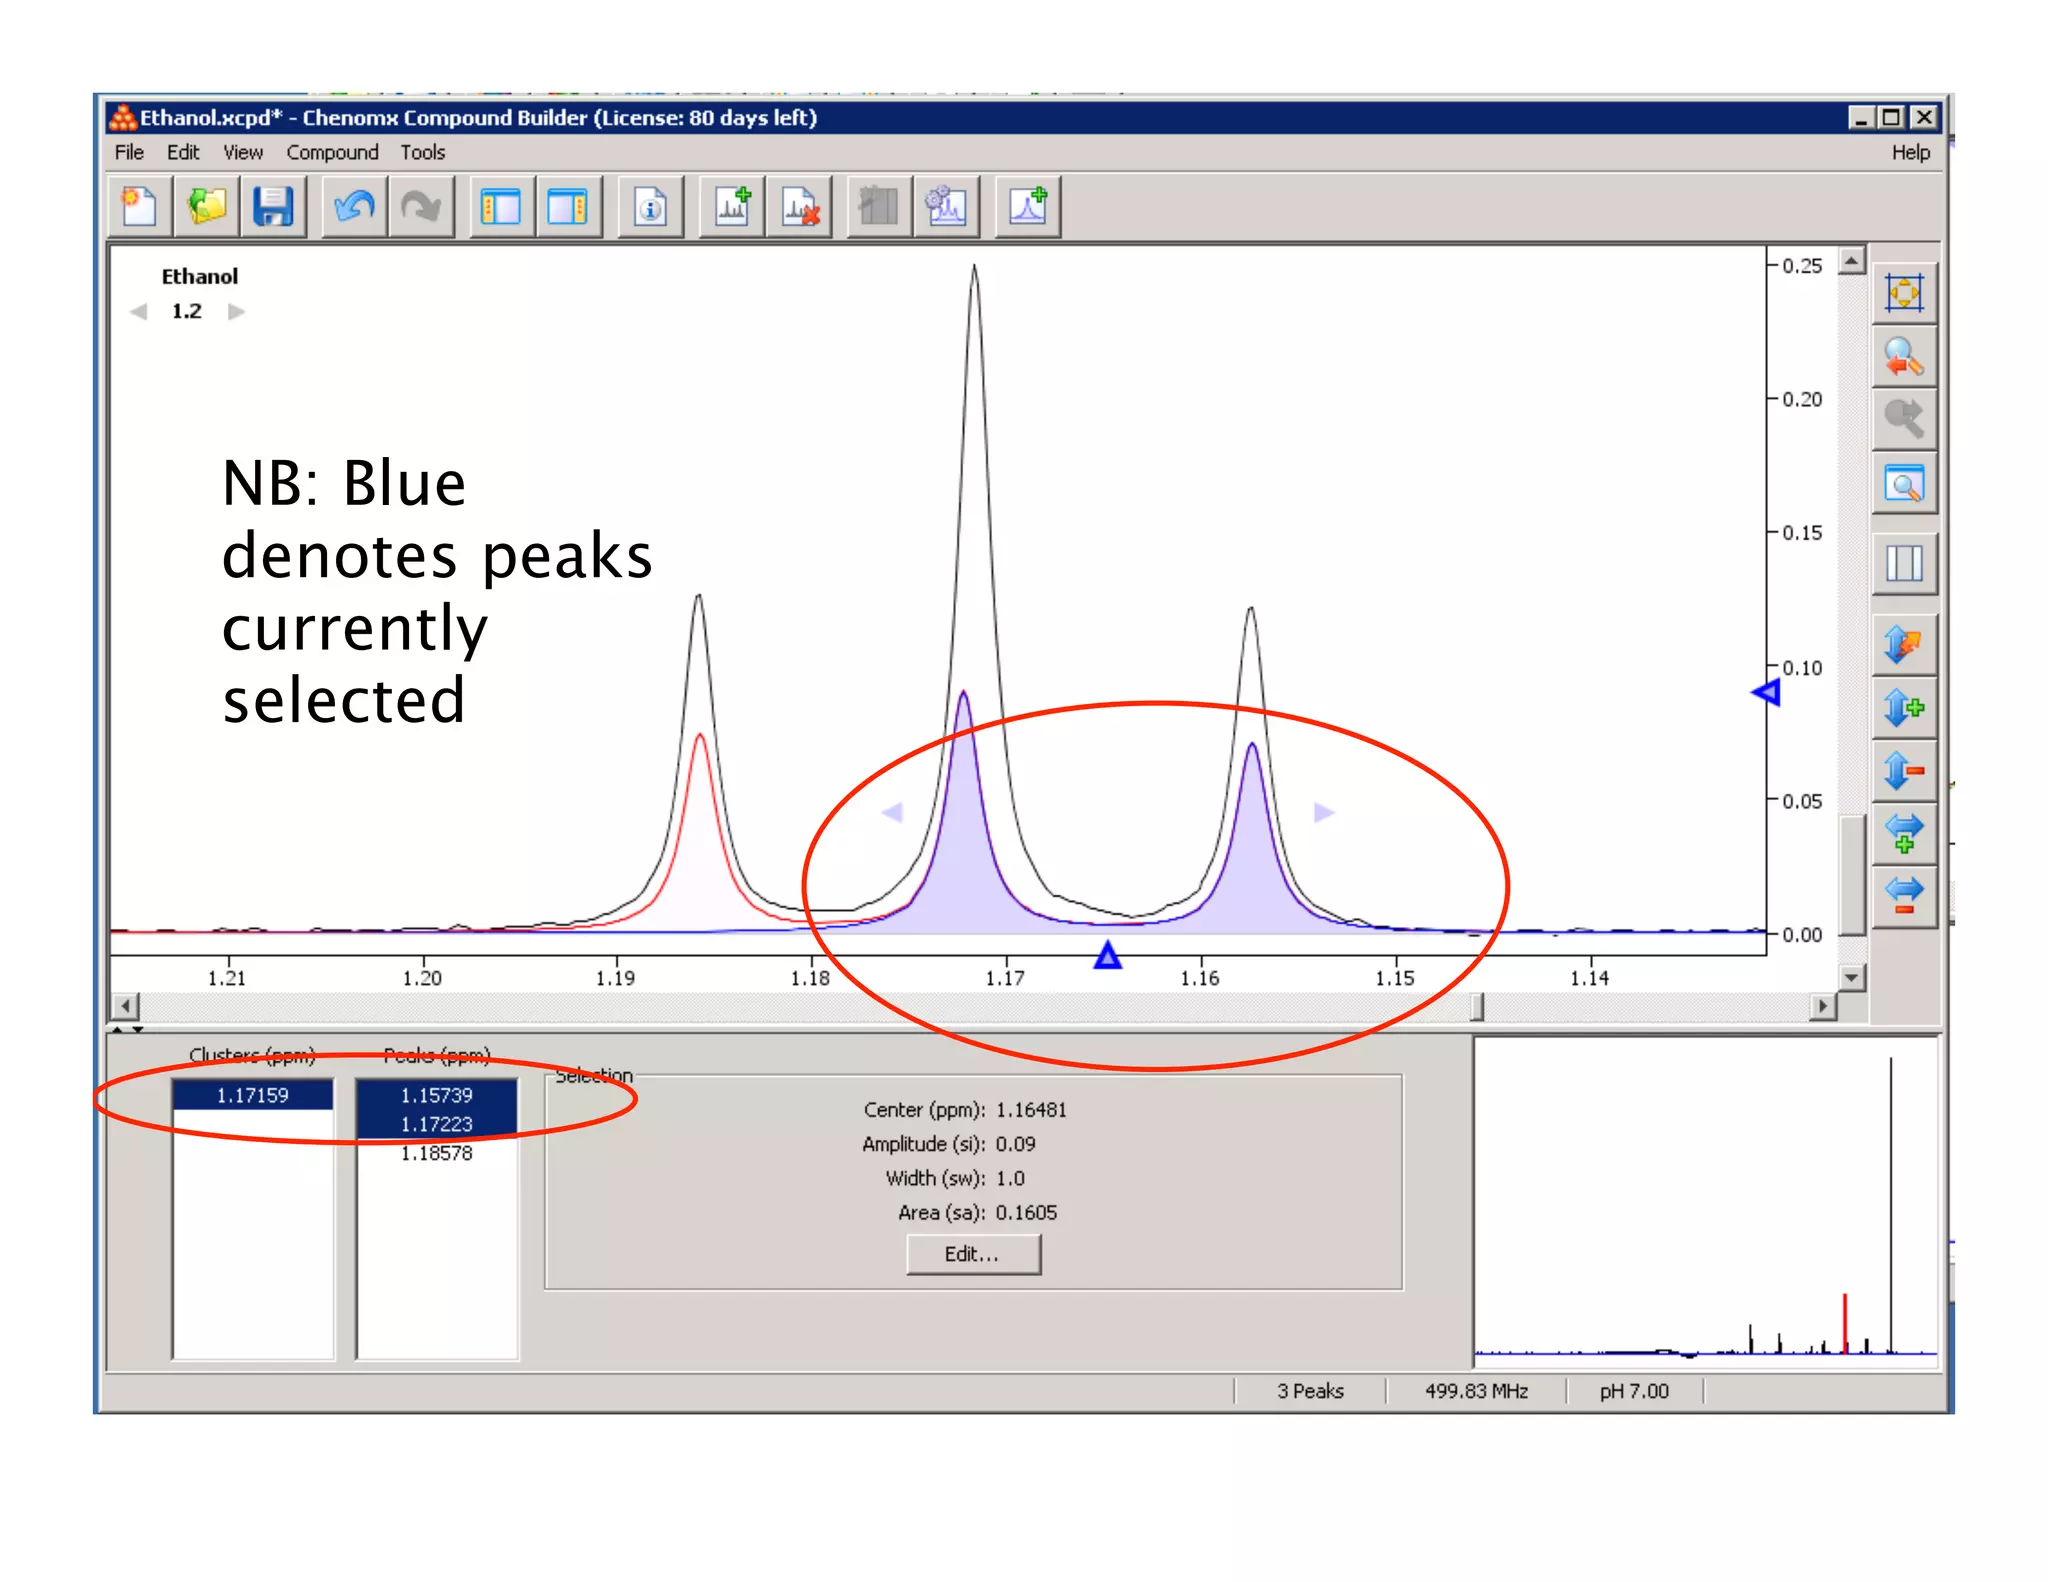
Task: Click the blue amplitude marker on vertical axis
Action: [1767, 692]
